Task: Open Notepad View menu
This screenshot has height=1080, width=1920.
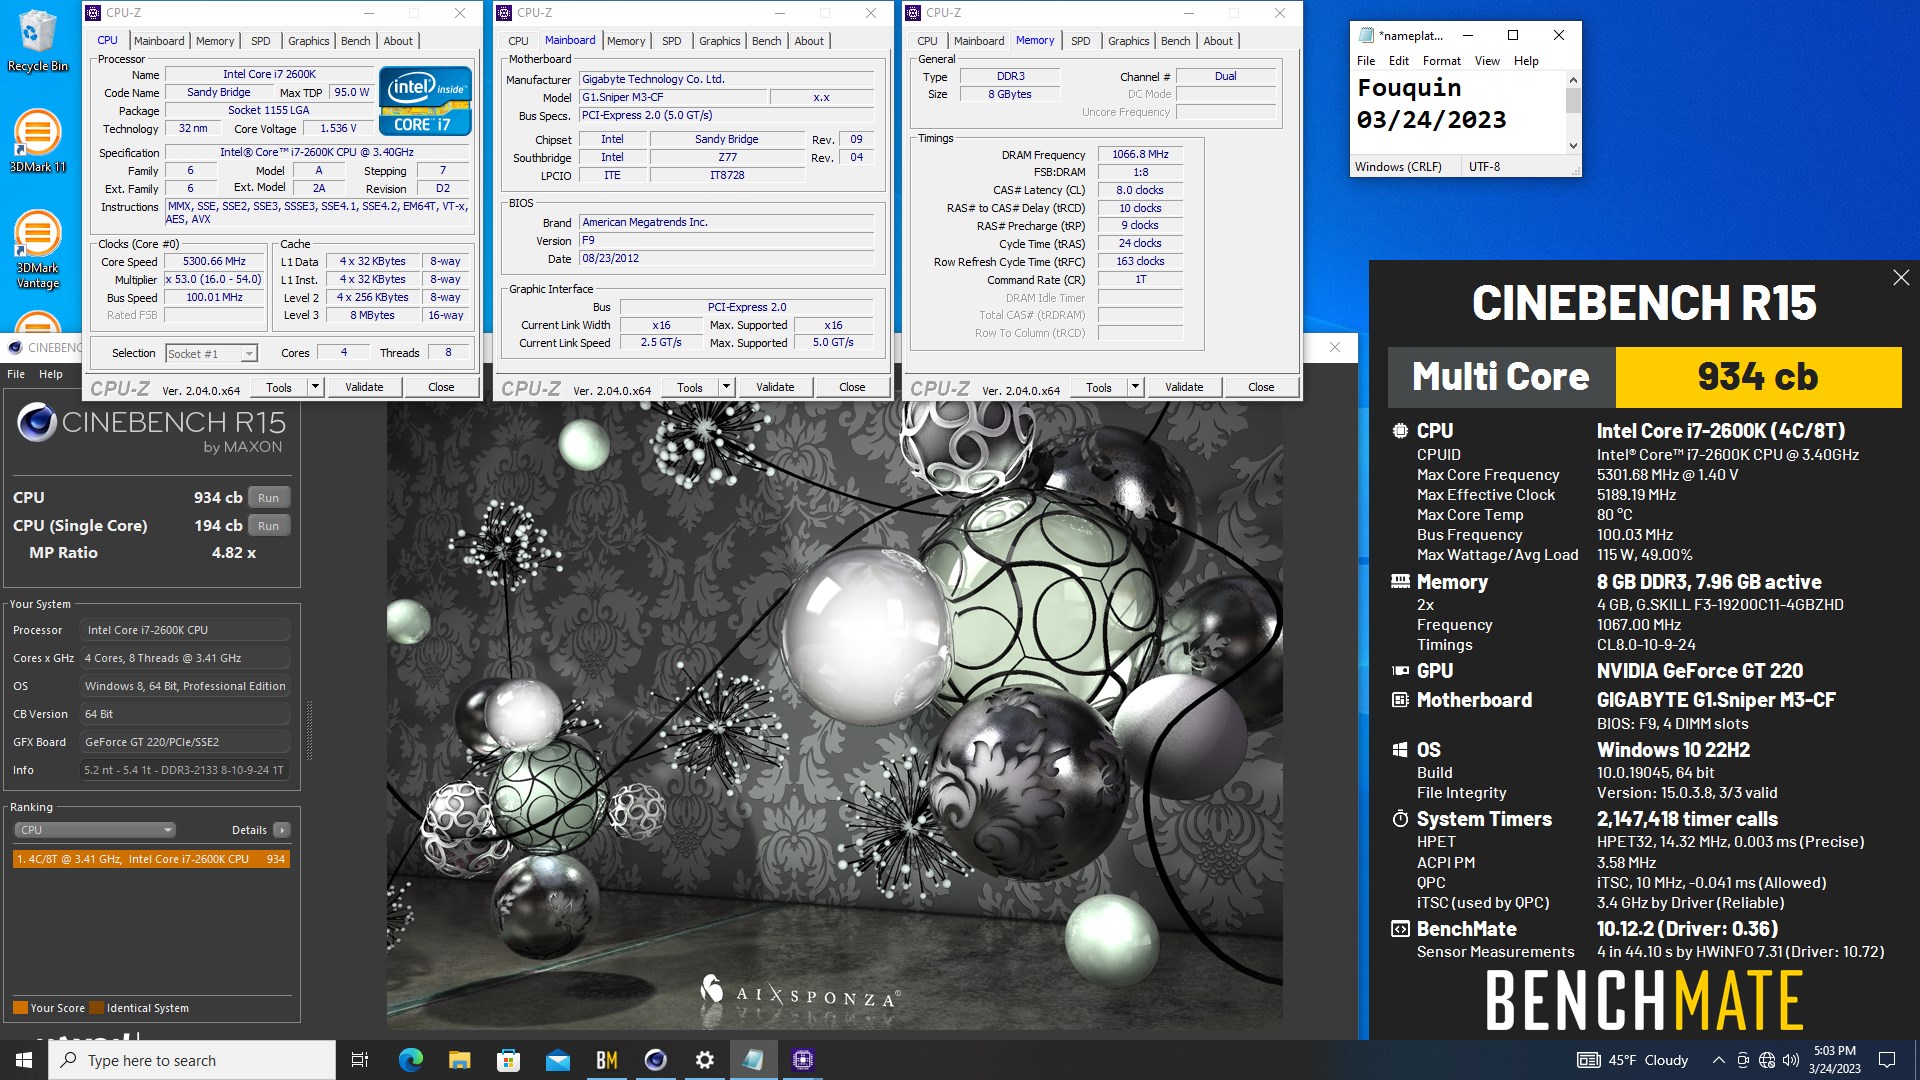Action: 1487,61
